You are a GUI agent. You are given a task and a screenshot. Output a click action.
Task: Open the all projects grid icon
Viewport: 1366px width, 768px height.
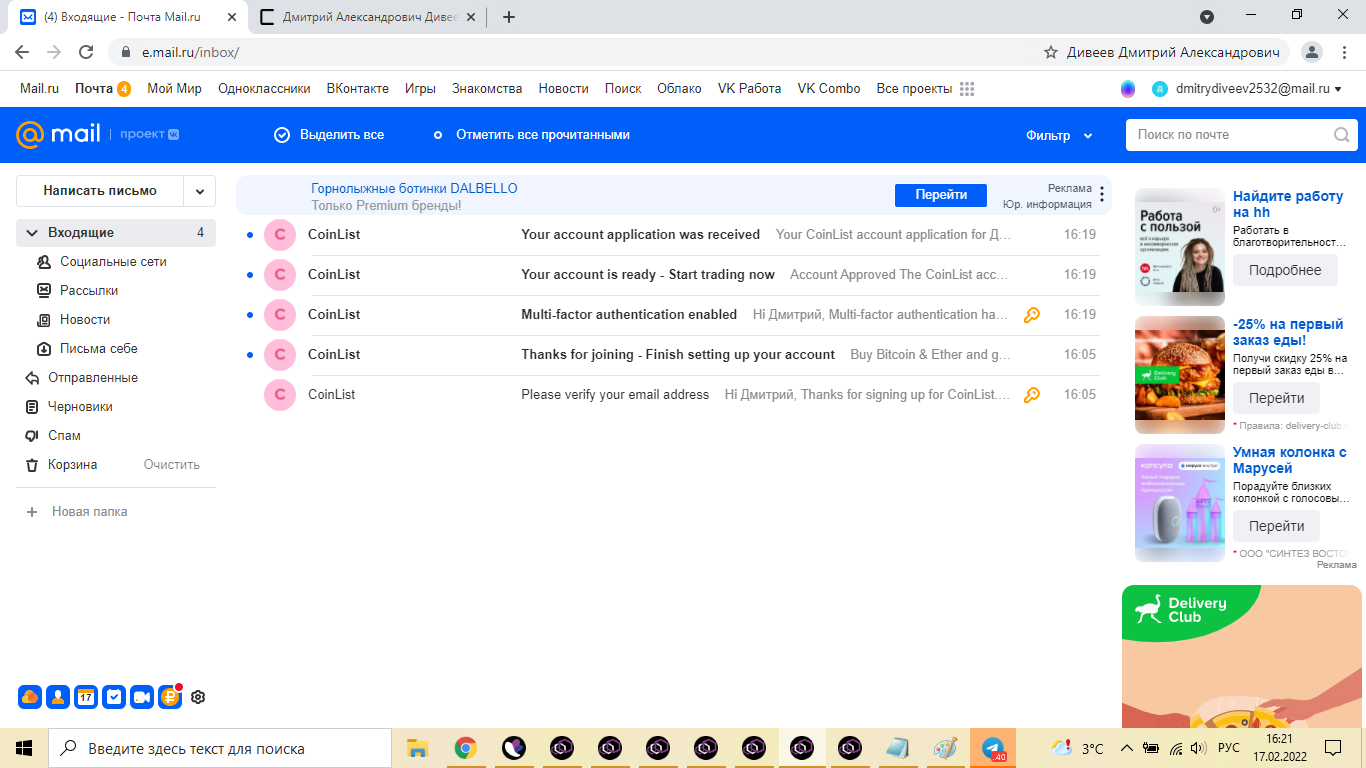pos(967,89)
